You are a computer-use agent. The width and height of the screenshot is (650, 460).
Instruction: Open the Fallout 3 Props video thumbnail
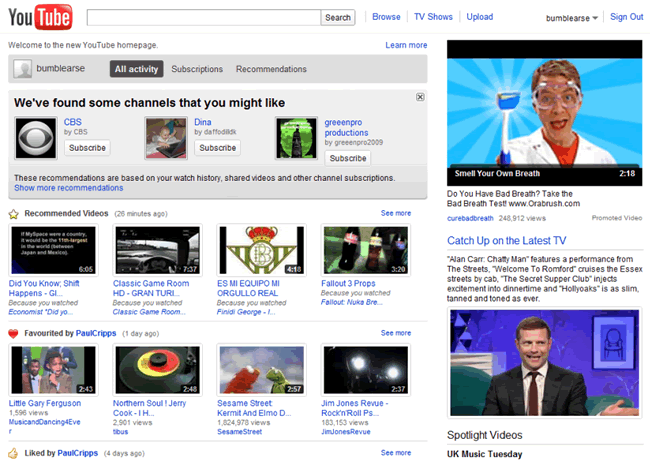click(366, 250)
